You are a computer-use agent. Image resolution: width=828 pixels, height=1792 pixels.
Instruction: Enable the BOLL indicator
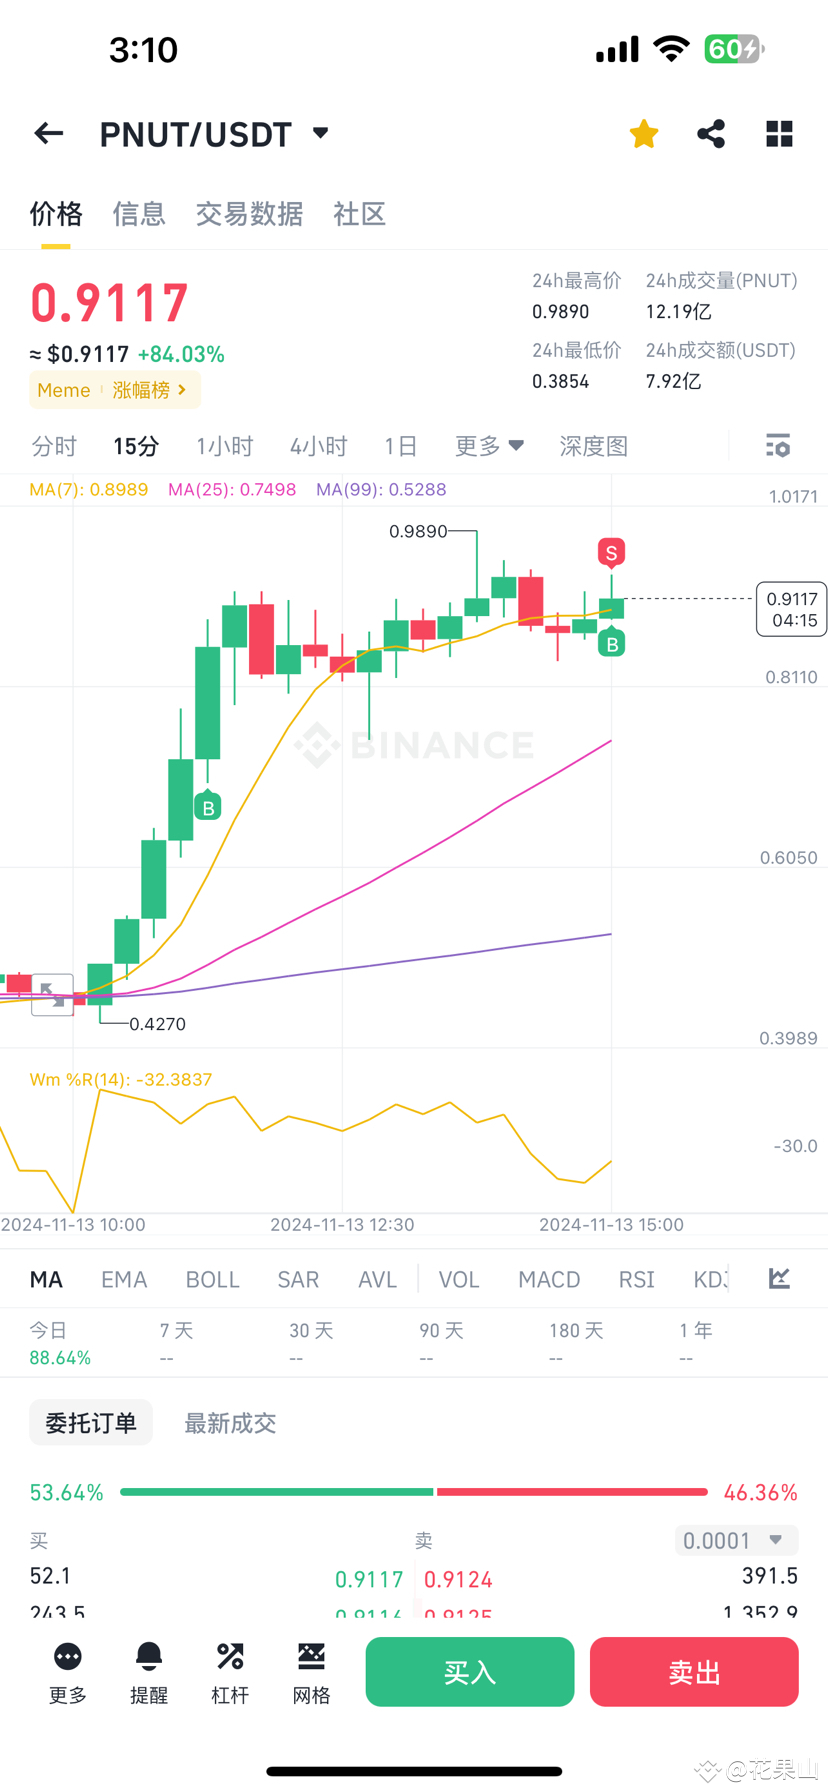point(213,1279)
